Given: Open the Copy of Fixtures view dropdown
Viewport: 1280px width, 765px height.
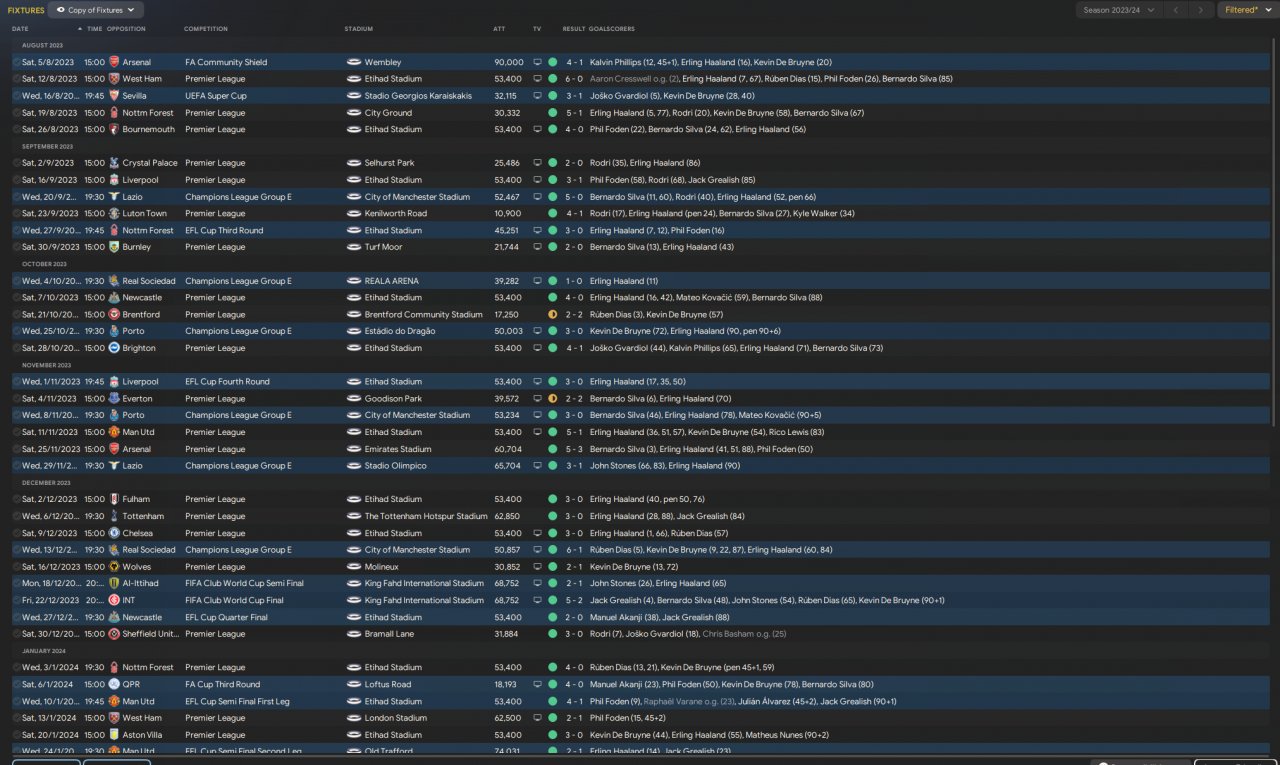Looking at the screenshot, I should 96,10.
